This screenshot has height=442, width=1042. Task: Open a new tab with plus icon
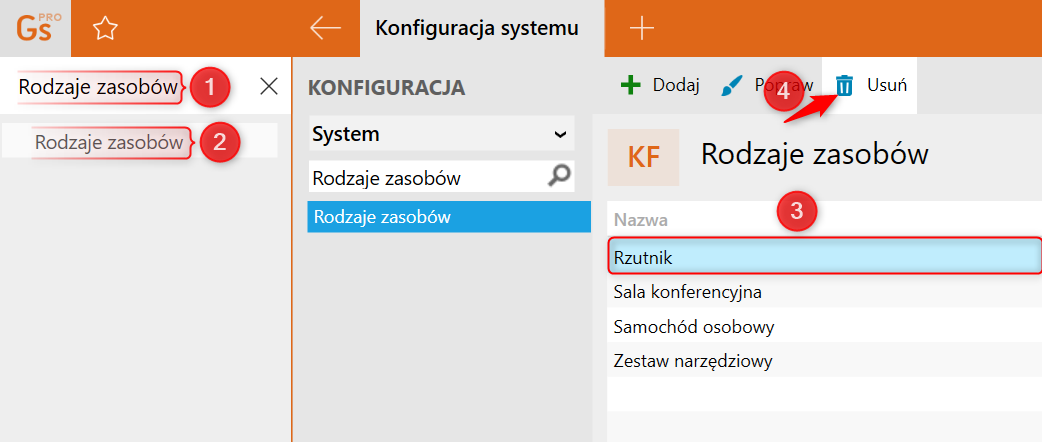(640, 28)
